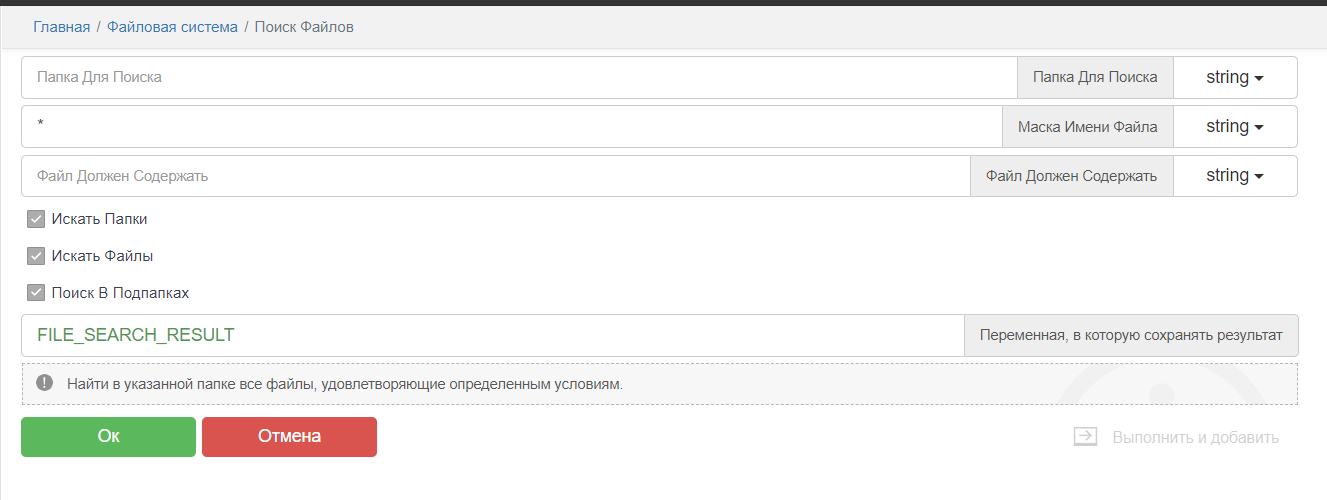The height and width of the screenshot is (500, 1327).
Task: Open string type dropdown for Папка Для Поиска
Action: click(1234, 77)
